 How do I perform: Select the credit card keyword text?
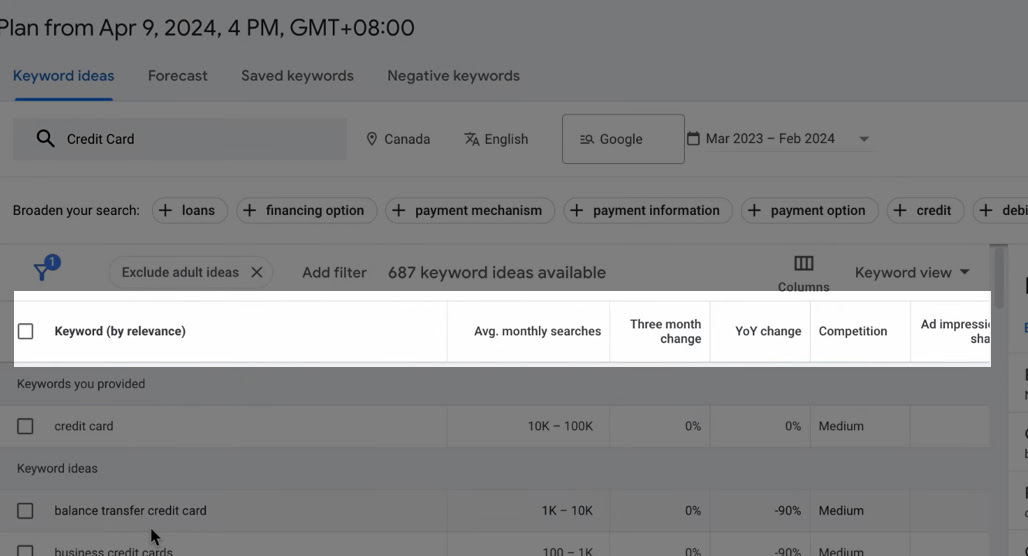(84, 426)
